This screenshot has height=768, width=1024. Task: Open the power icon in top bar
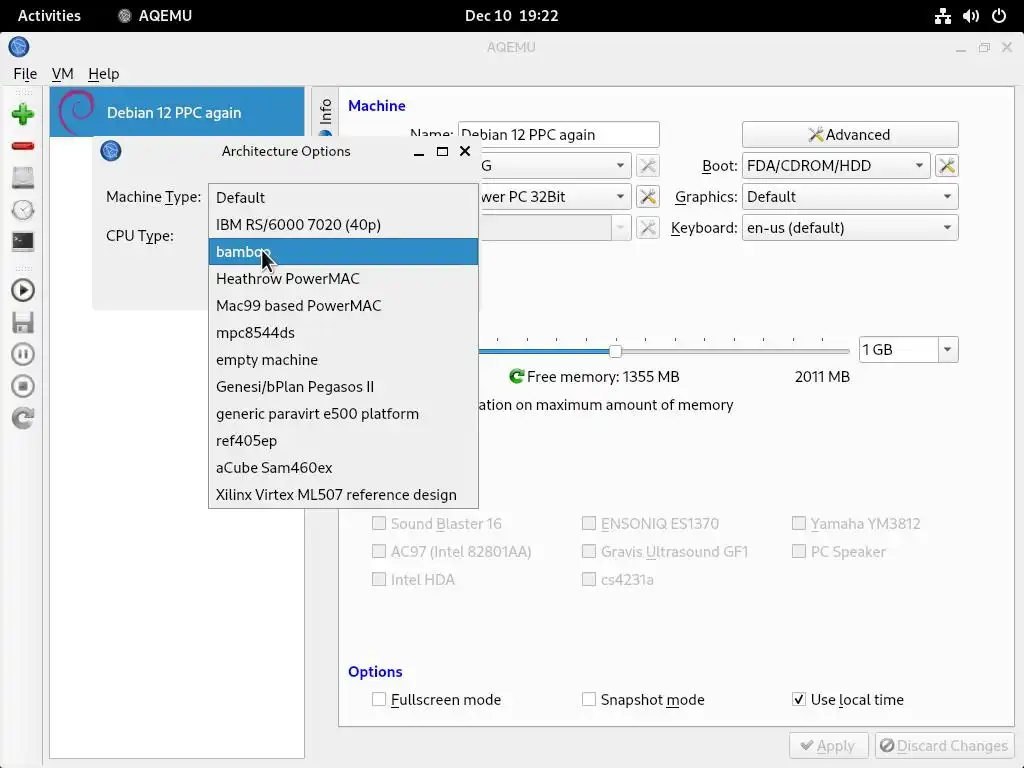tap(999, 16)
